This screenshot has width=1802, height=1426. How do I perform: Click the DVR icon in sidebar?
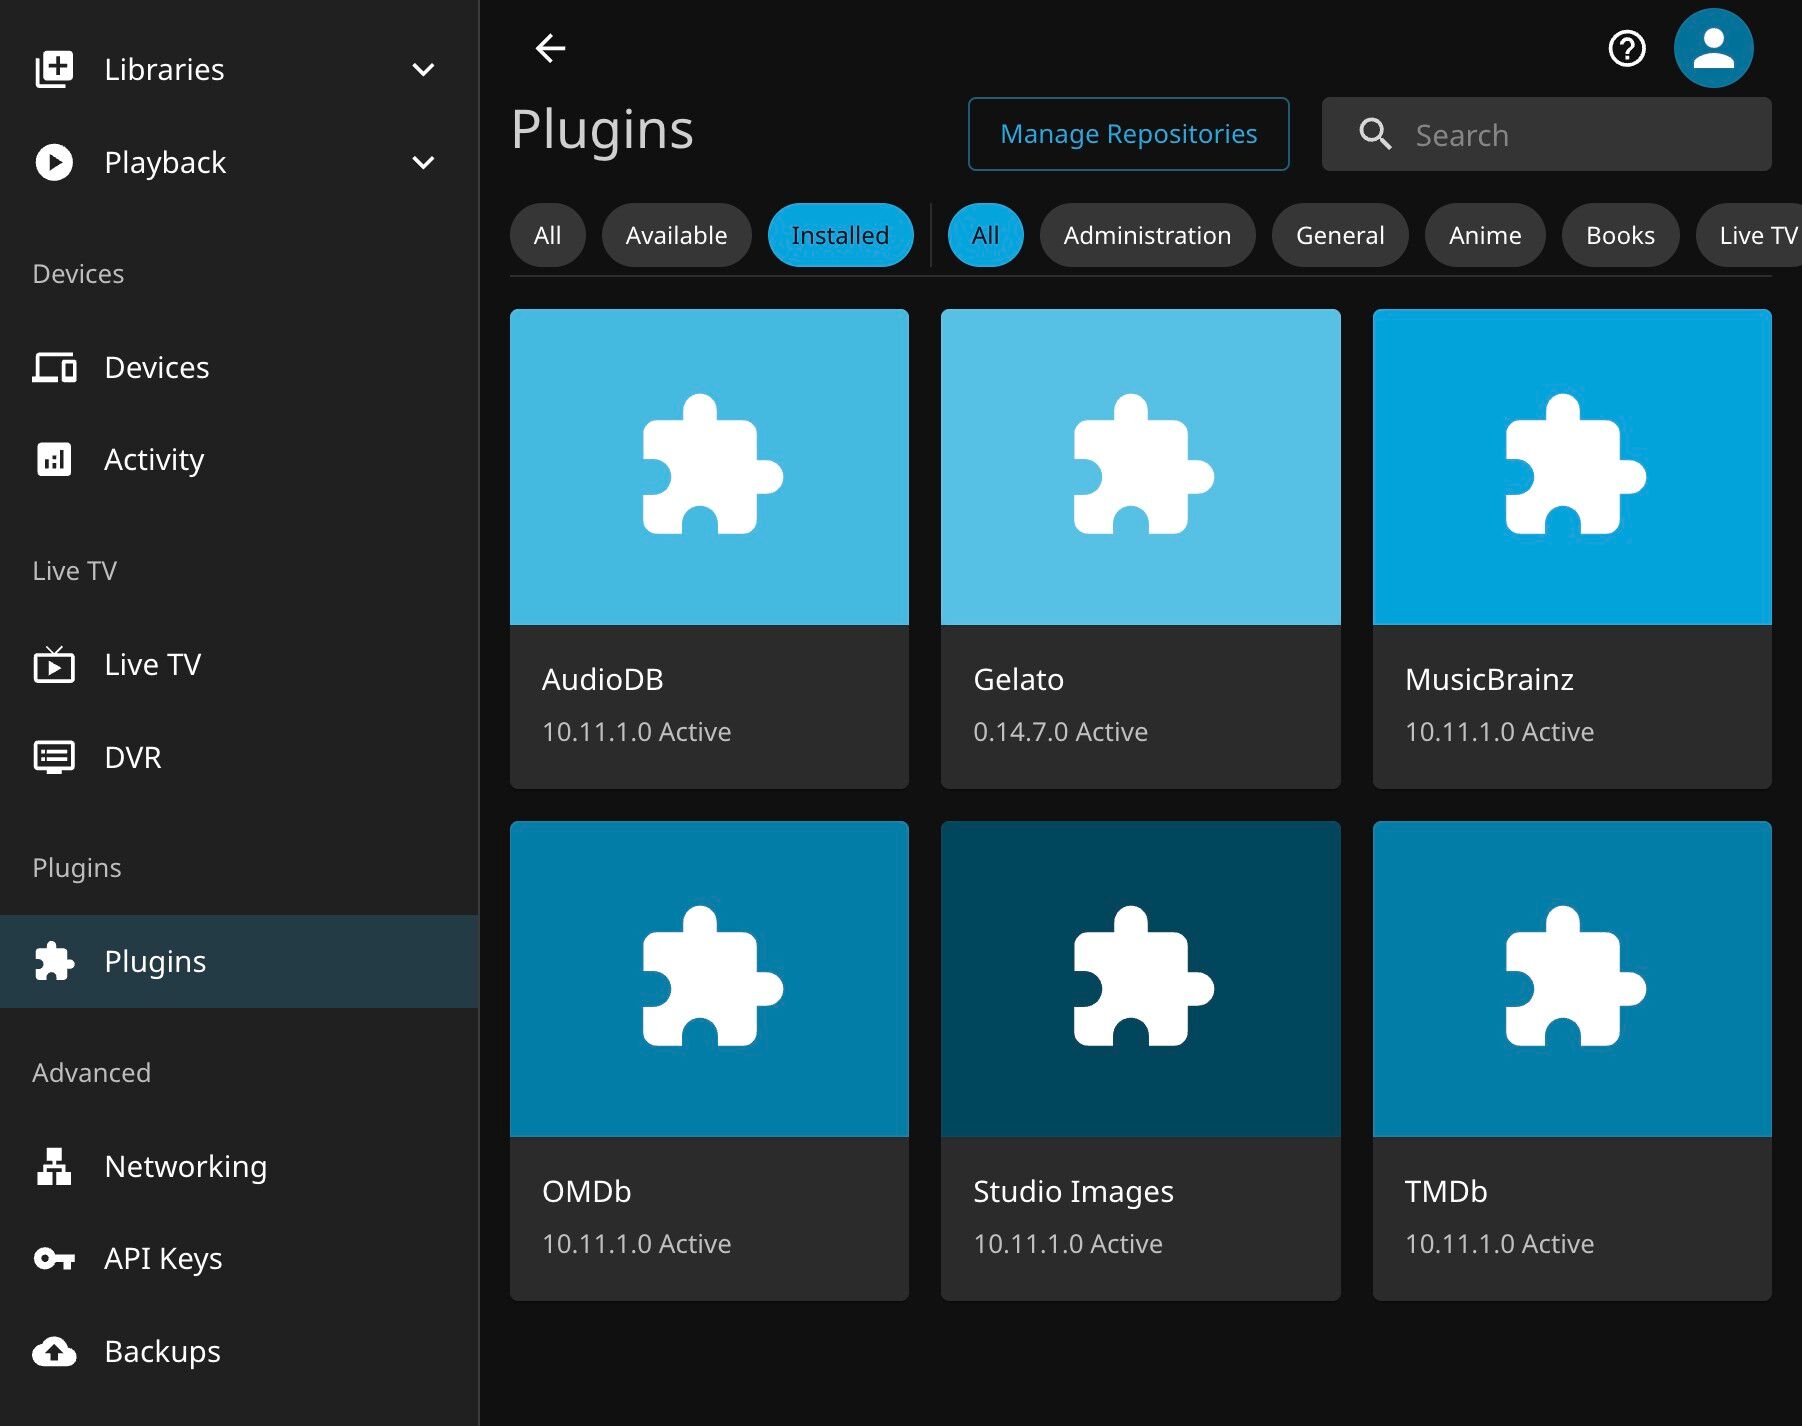(x=54, y=757)
